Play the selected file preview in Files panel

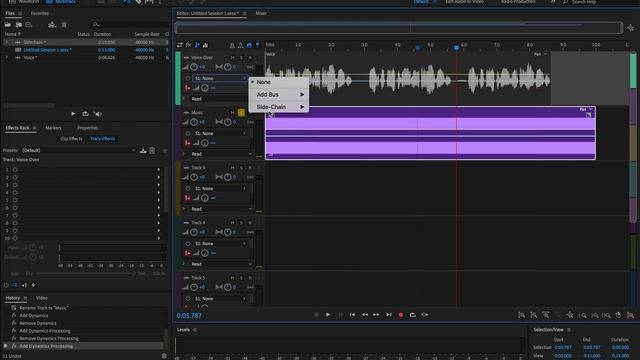coord(73,114)
